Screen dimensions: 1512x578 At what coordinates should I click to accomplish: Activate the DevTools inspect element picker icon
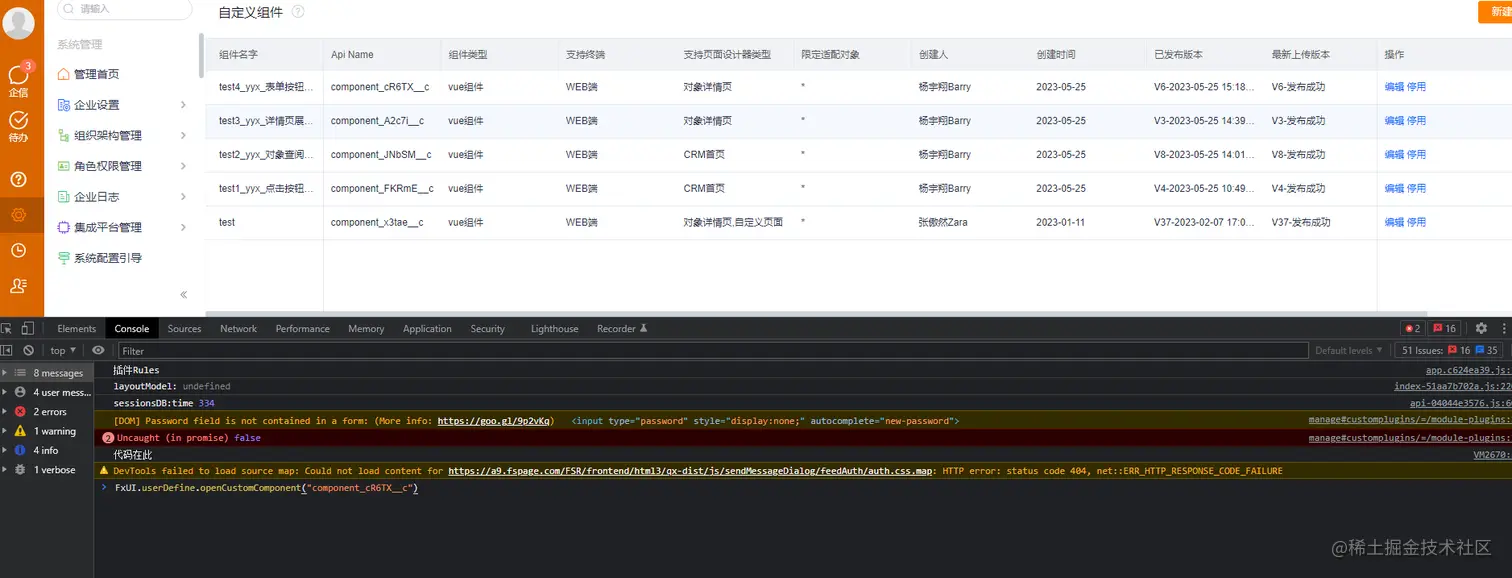pyautogui.click(x=8, y=328)
